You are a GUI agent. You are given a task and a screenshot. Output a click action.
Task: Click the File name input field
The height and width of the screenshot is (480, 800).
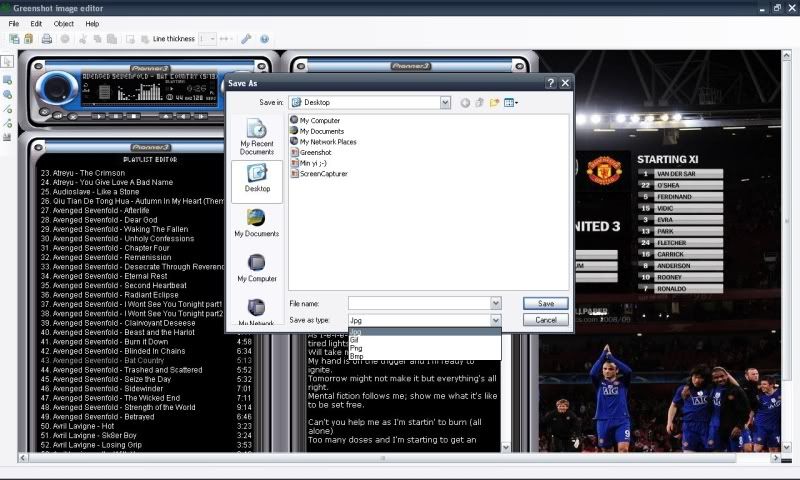tap(419, 303)
